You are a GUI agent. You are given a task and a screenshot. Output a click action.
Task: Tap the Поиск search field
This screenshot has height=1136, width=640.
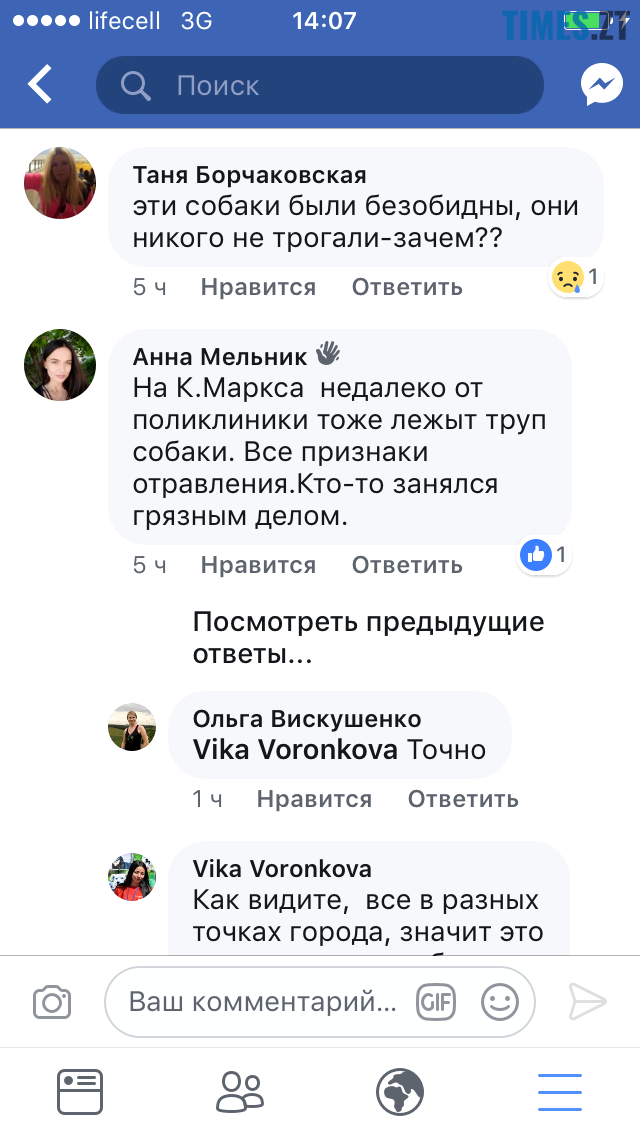[x=320, y=86]
